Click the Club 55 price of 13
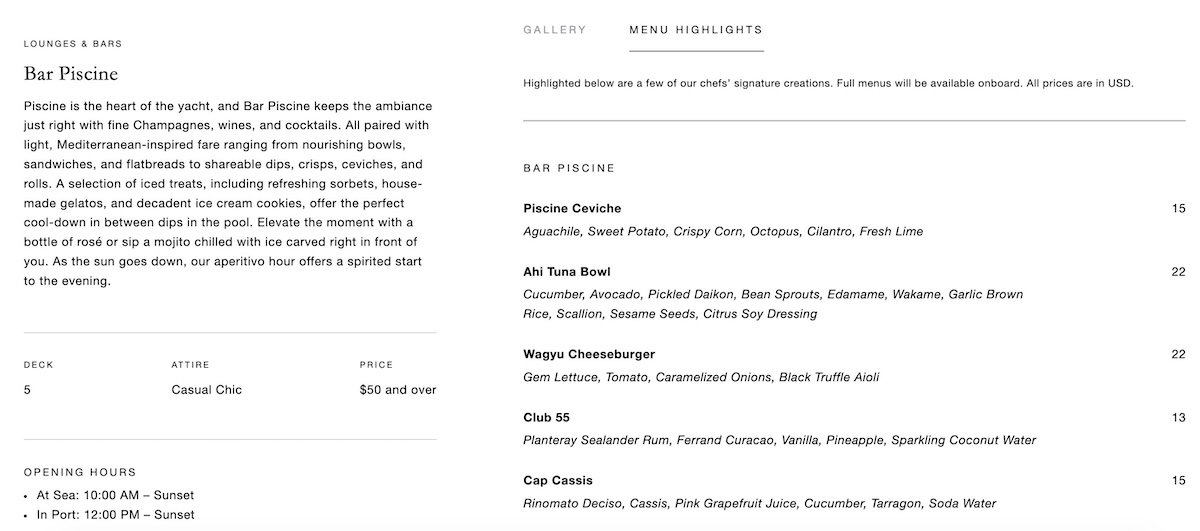 click(x=1178, y=417)
